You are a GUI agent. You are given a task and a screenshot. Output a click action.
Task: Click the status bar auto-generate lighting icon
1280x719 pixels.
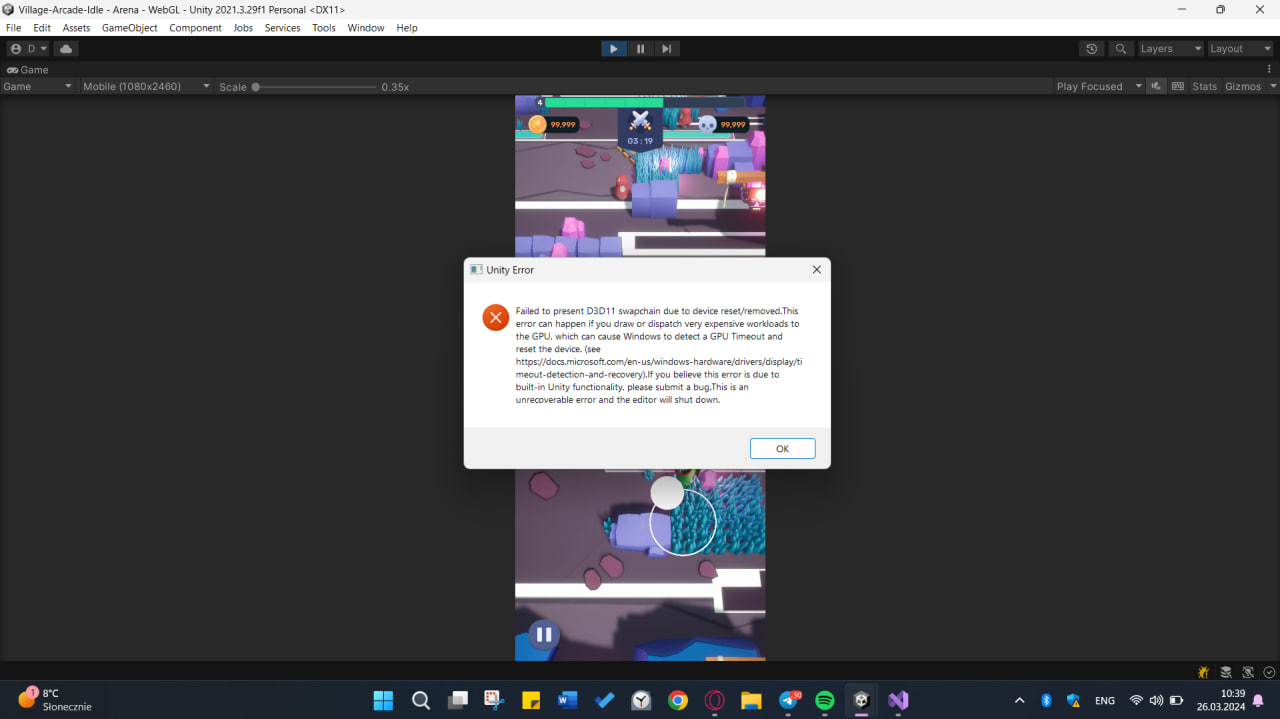pyautogui.click(x=1248, y=672)
